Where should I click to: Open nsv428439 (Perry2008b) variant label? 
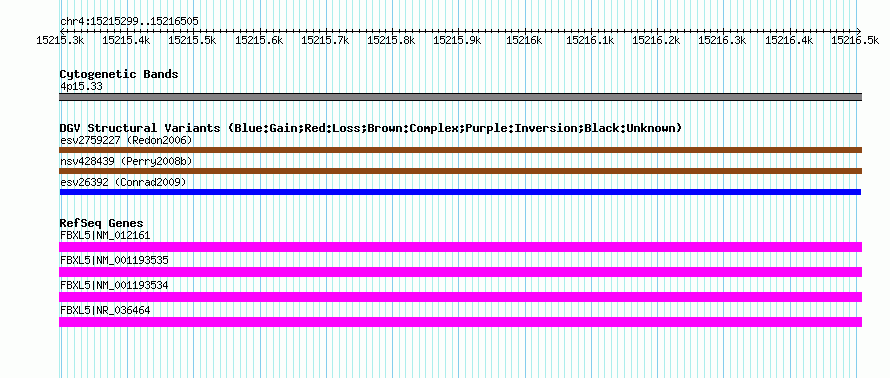(126, 162)
